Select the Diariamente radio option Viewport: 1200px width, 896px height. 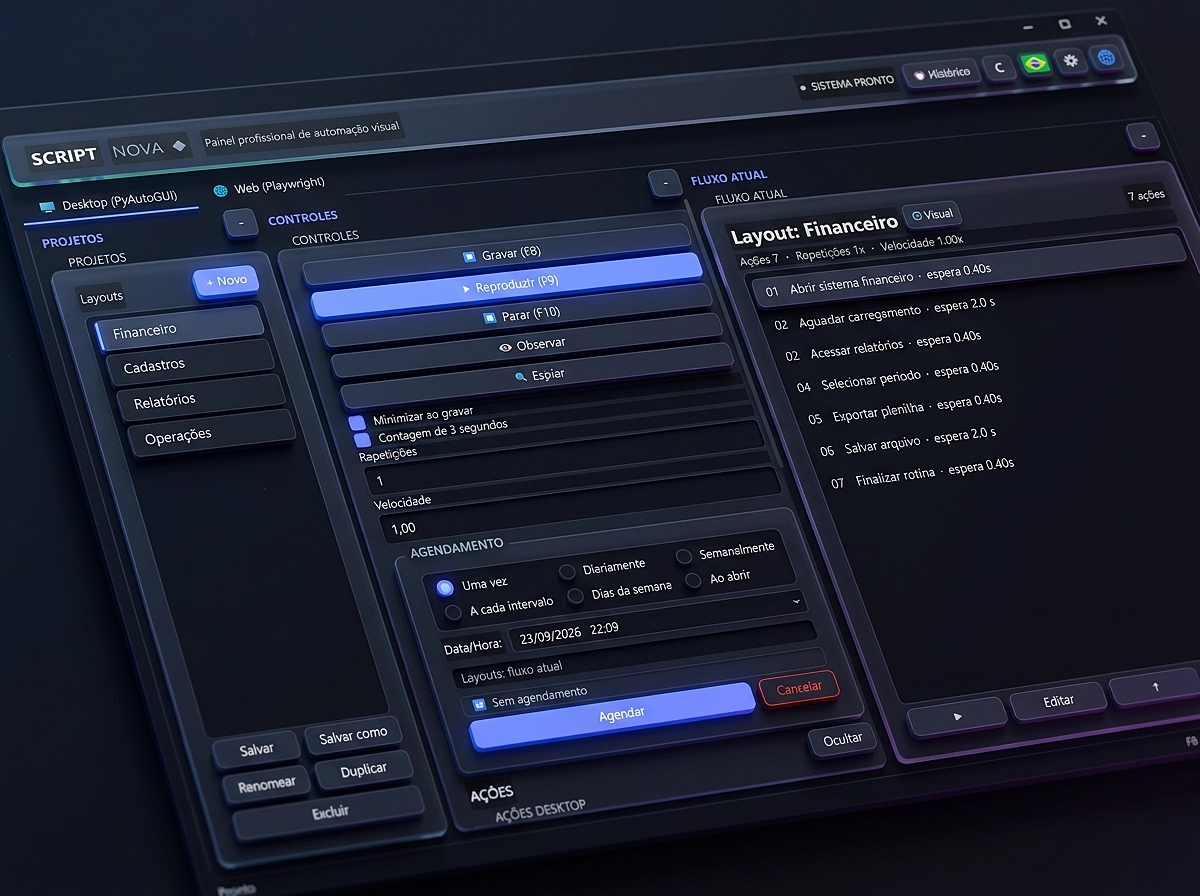pyautogui.click(x=567, y=571)
